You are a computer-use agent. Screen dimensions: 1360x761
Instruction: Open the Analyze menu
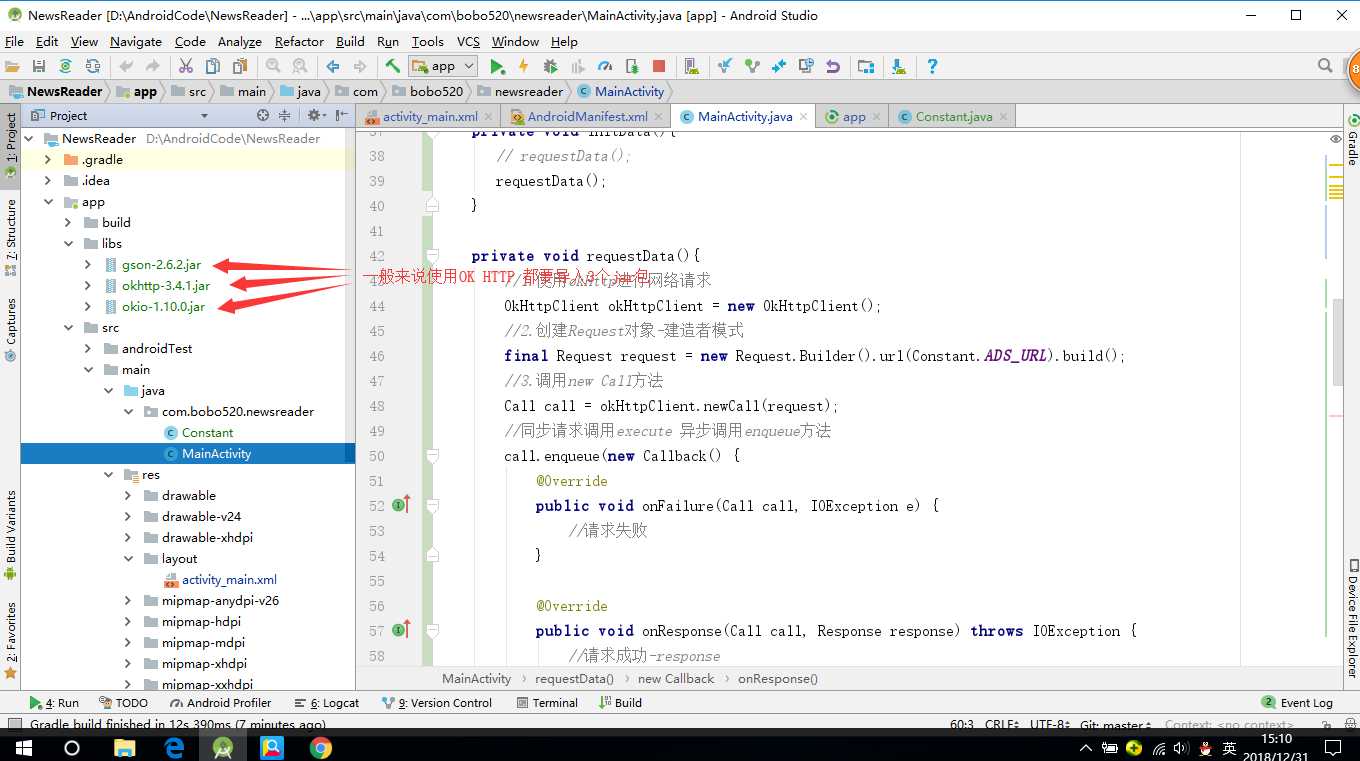click(239, 41)
